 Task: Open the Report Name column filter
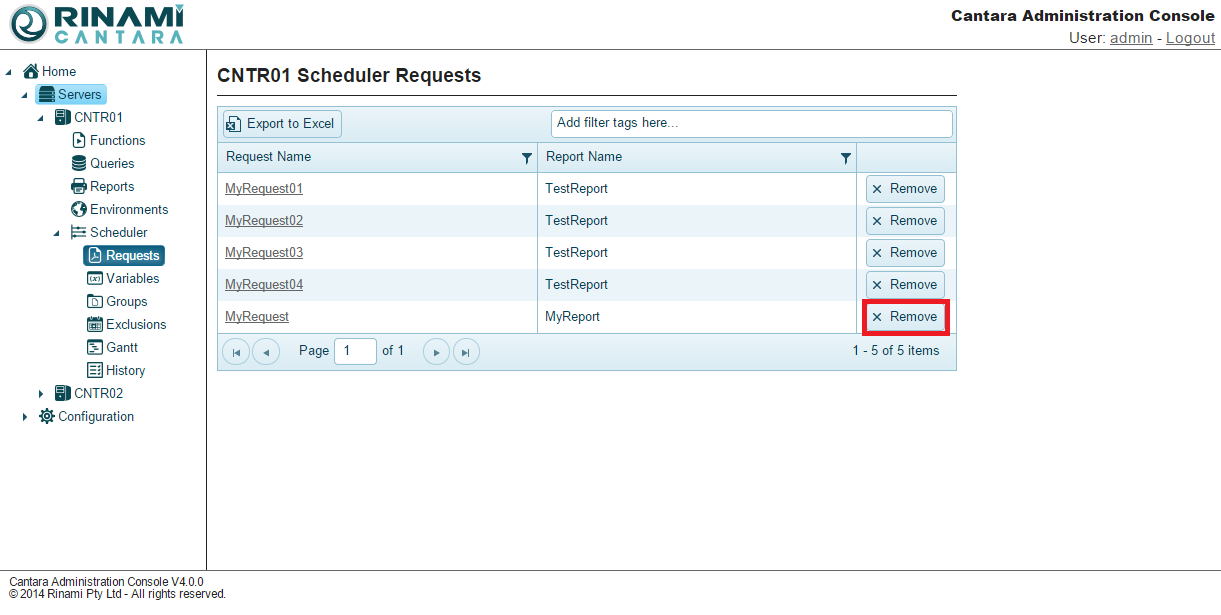click(846, 158)
